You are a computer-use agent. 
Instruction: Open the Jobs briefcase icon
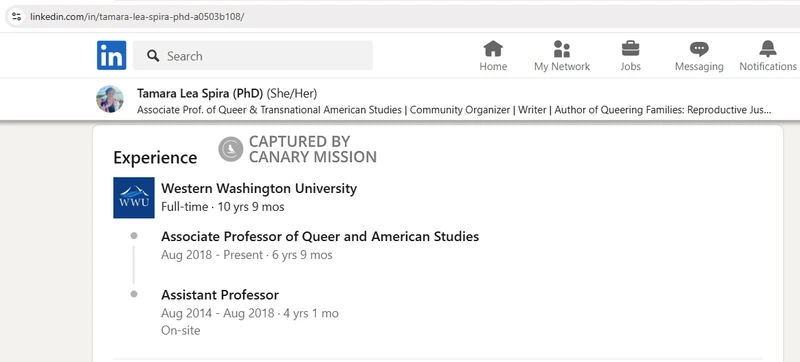[x=630, y=49]
